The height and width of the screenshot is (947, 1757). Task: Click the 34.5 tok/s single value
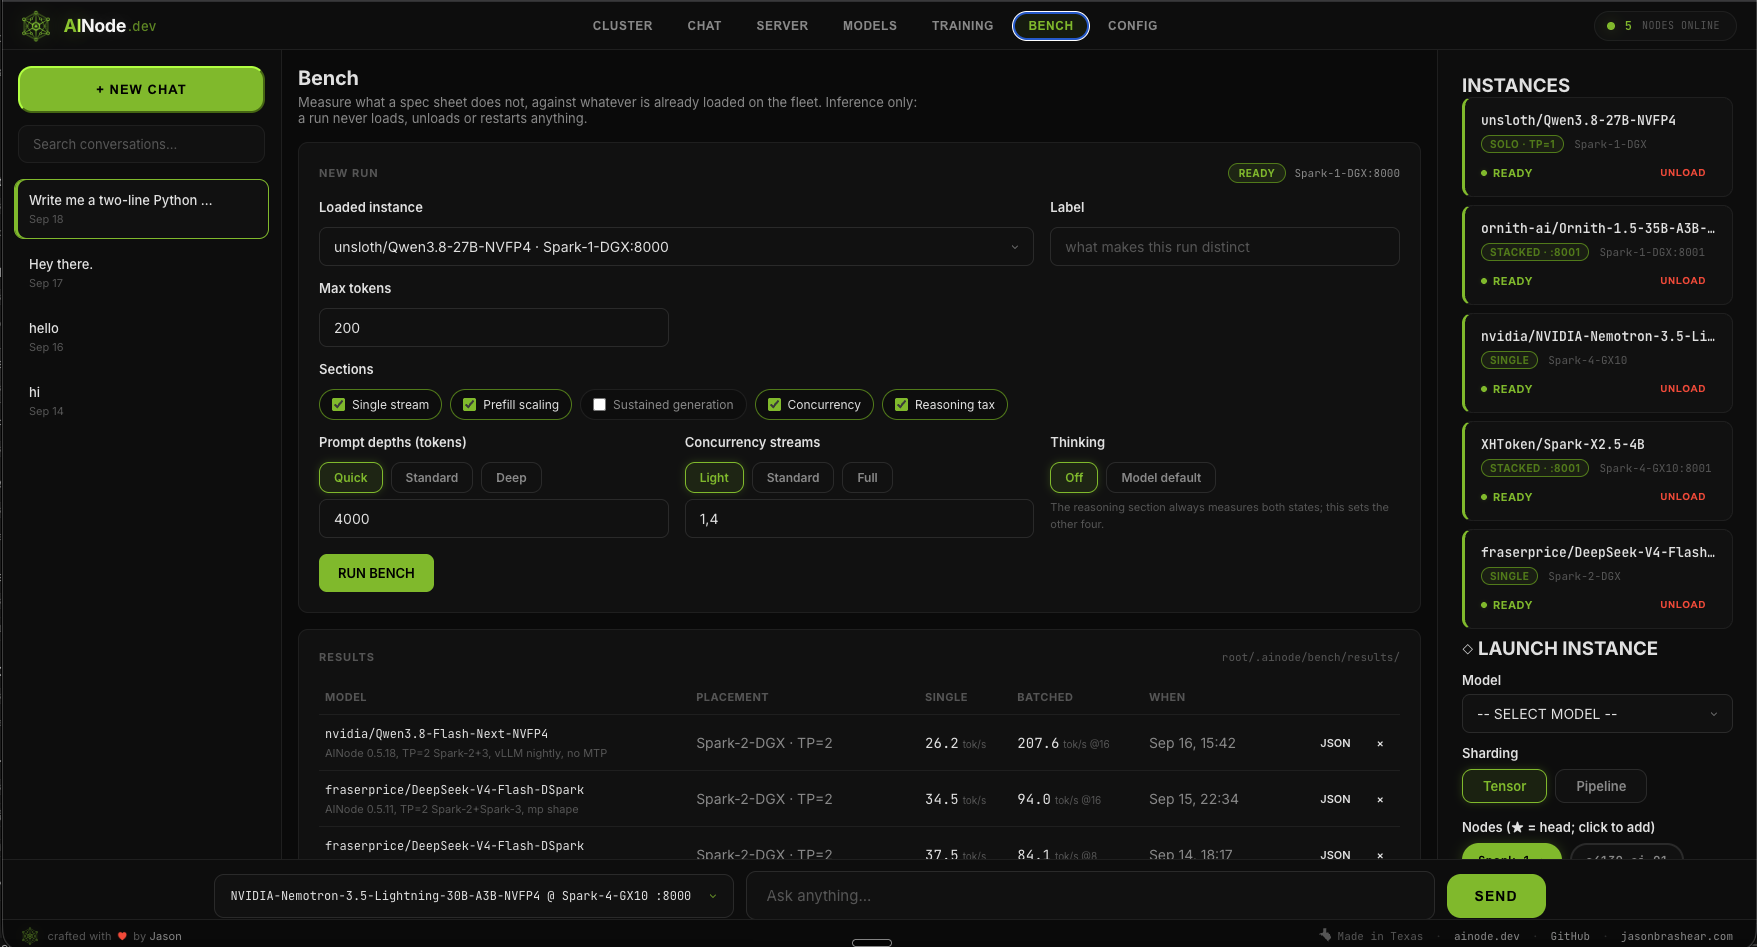[x=955, y=799]
